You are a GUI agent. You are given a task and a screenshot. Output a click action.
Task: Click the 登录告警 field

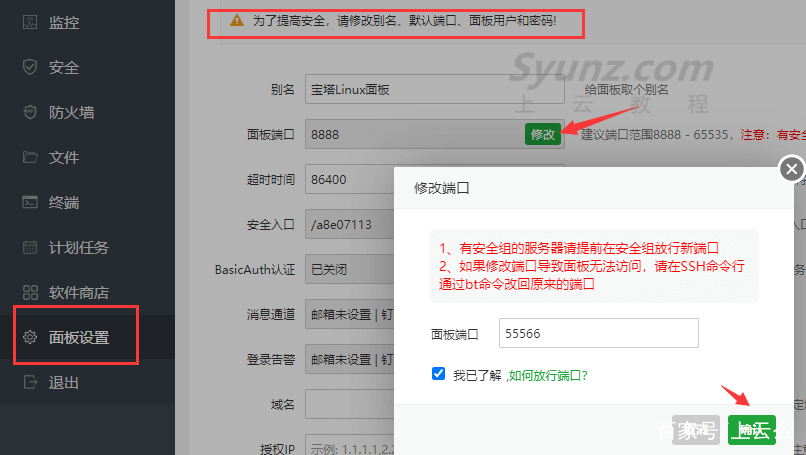[x=350, y=359]
